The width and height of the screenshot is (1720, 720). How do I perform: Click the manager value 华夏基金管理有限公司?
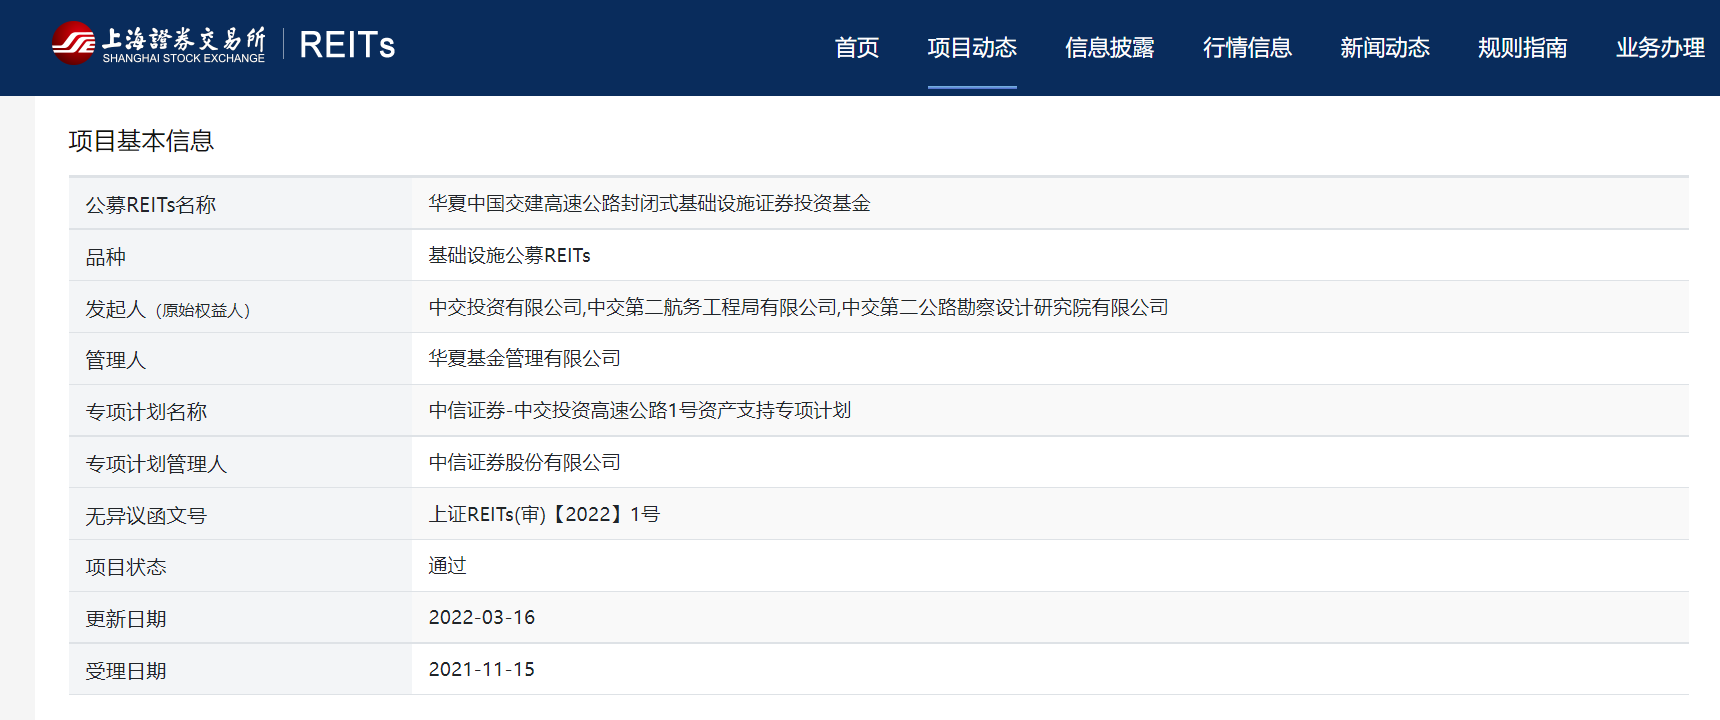pos(524,359)
